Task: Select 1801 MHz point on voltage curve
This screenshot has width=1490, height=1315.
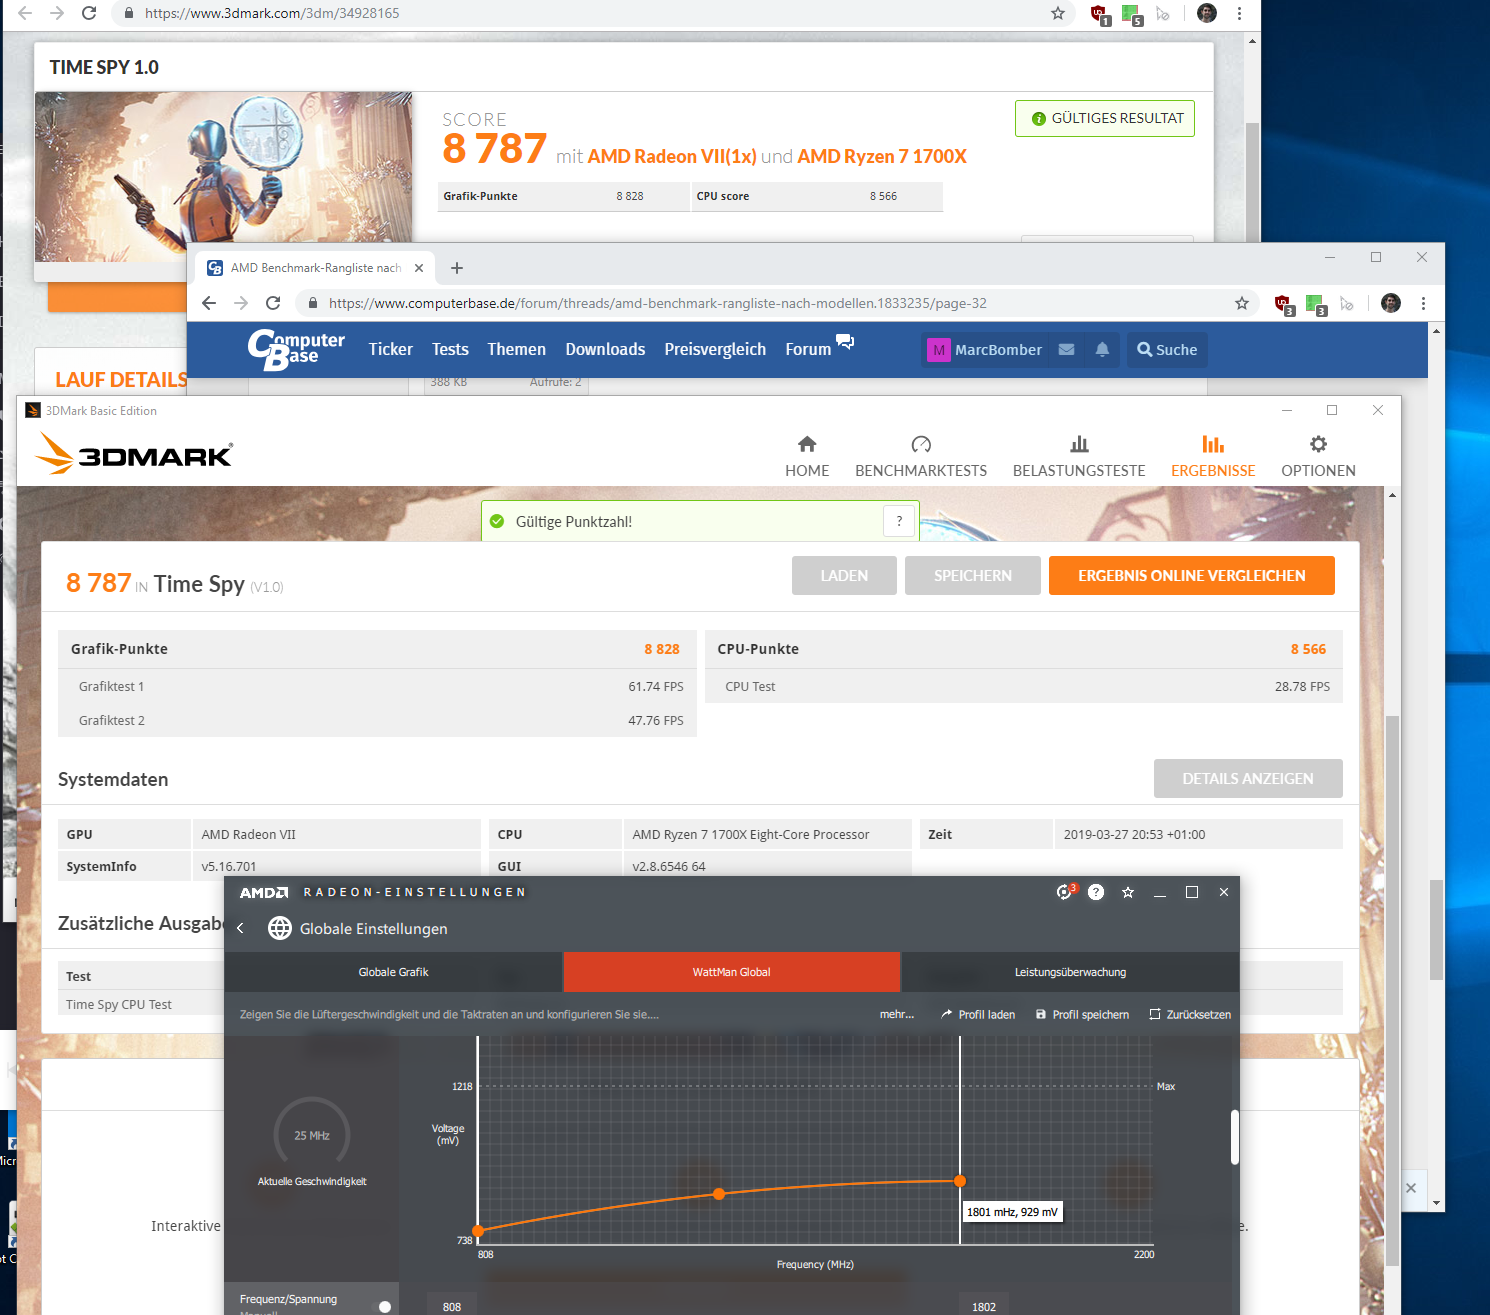Action: pyautogui.click(x=960, y=1181)
